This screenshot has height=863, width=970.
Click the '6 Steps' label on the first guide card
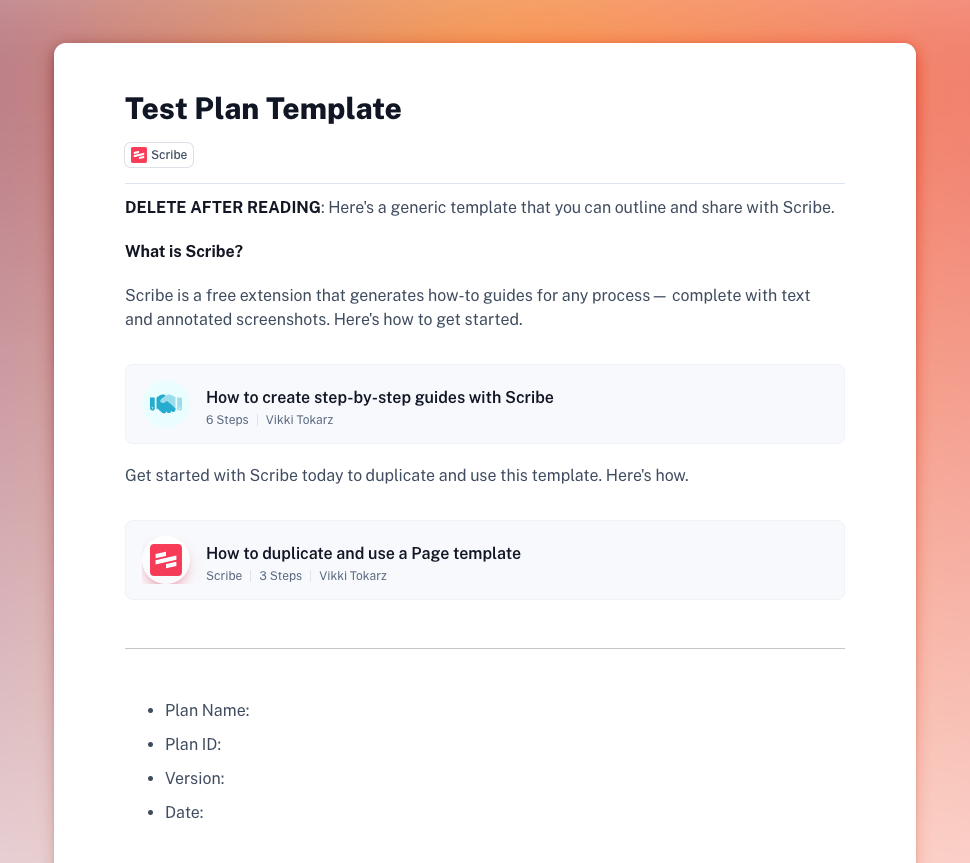coord(227,419)
